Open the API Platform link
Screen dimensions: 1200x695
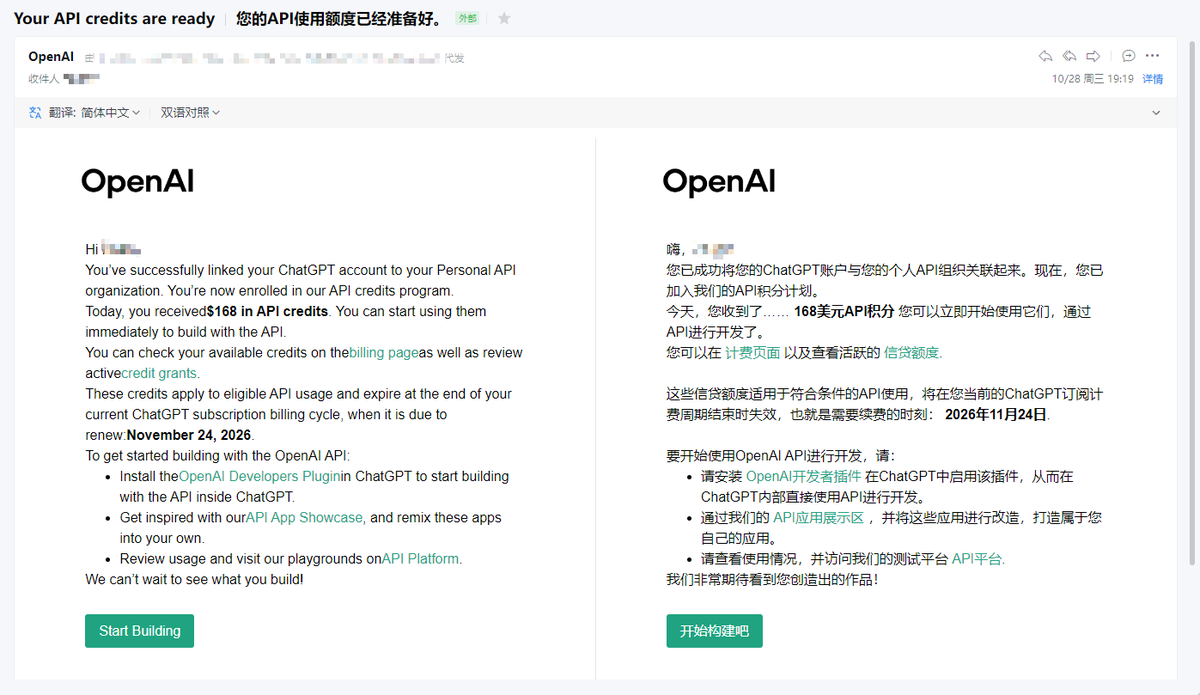click(422, 559)
